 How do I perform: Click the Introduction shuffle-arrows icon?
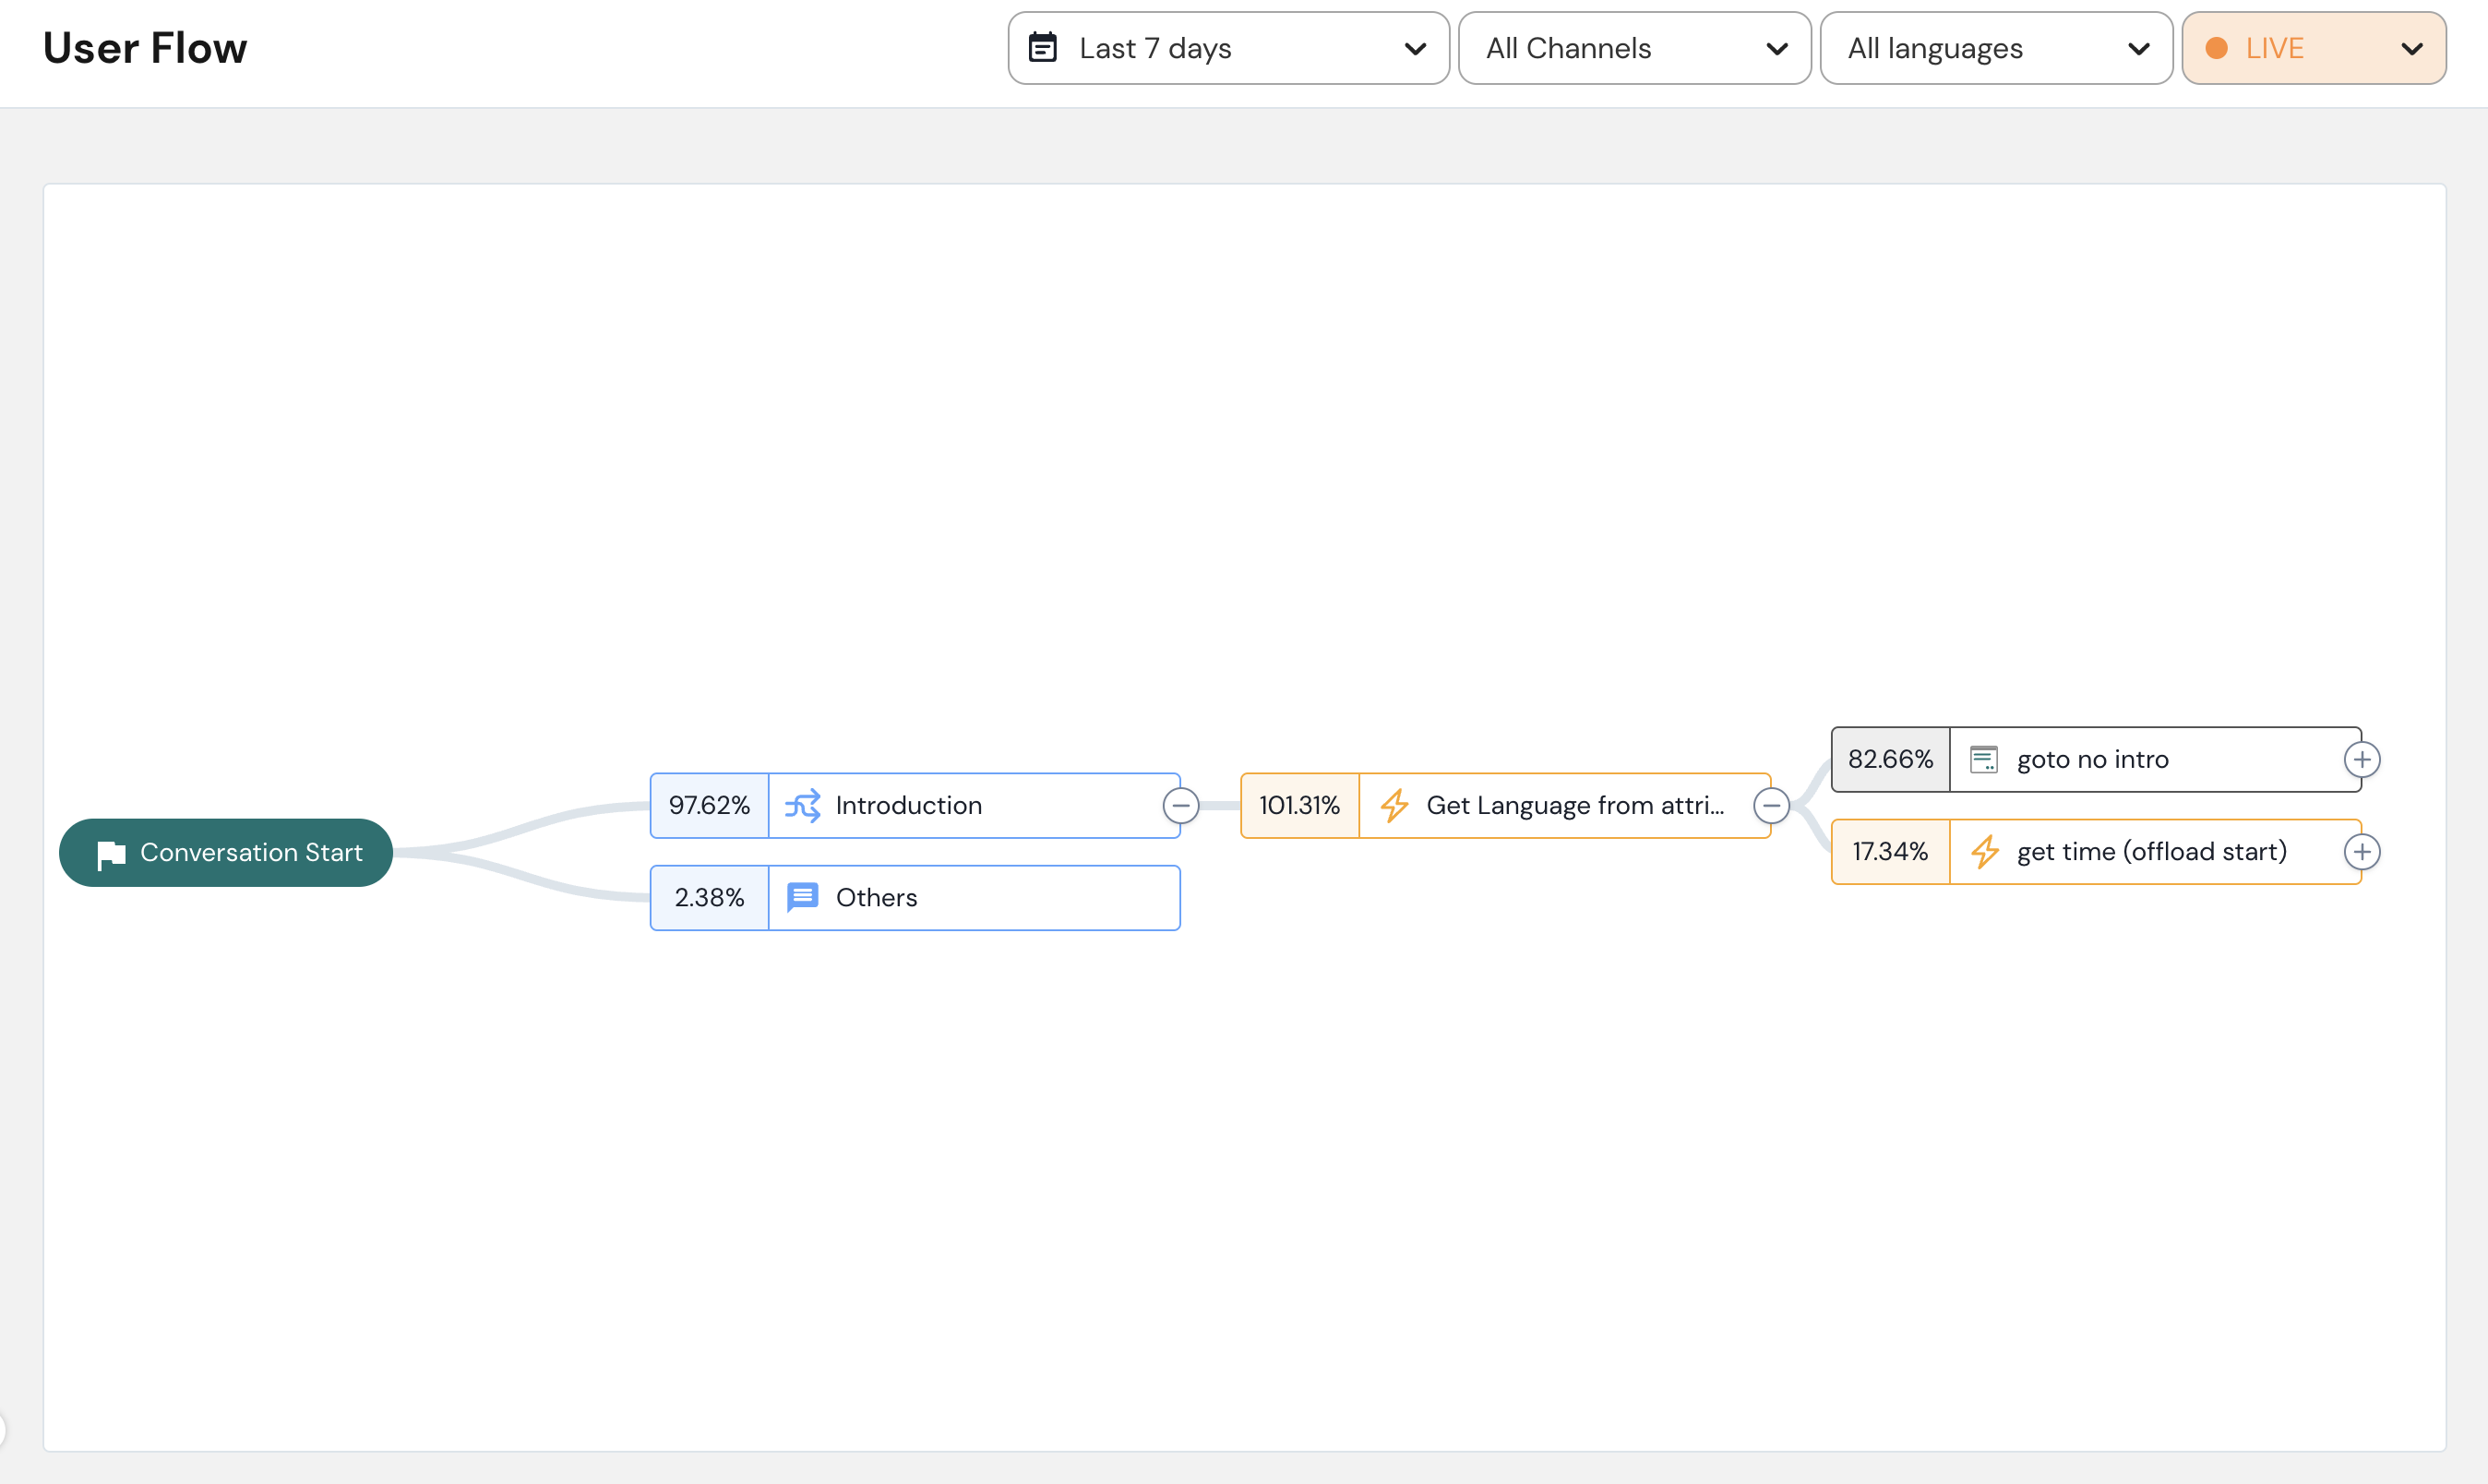pyautogui.click(x=802, y=806)
